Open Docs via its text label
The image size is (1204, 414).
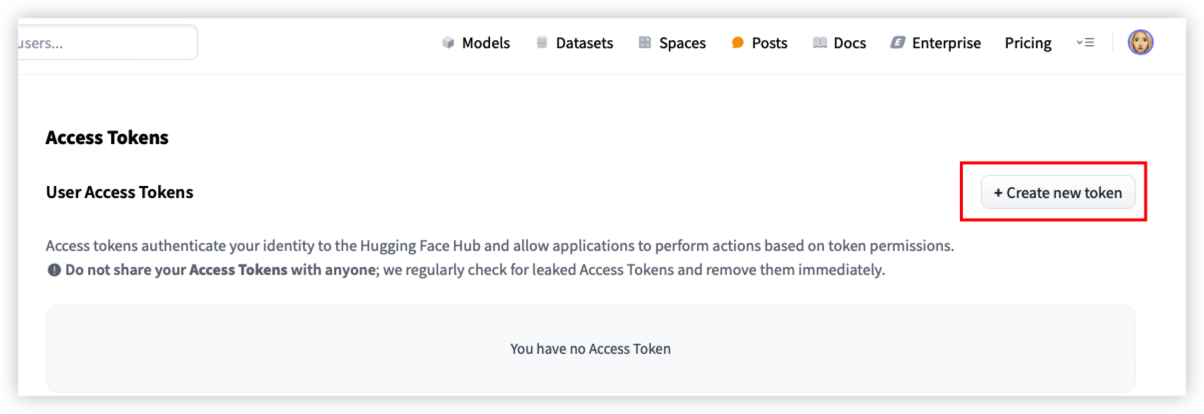click(850, 43)
